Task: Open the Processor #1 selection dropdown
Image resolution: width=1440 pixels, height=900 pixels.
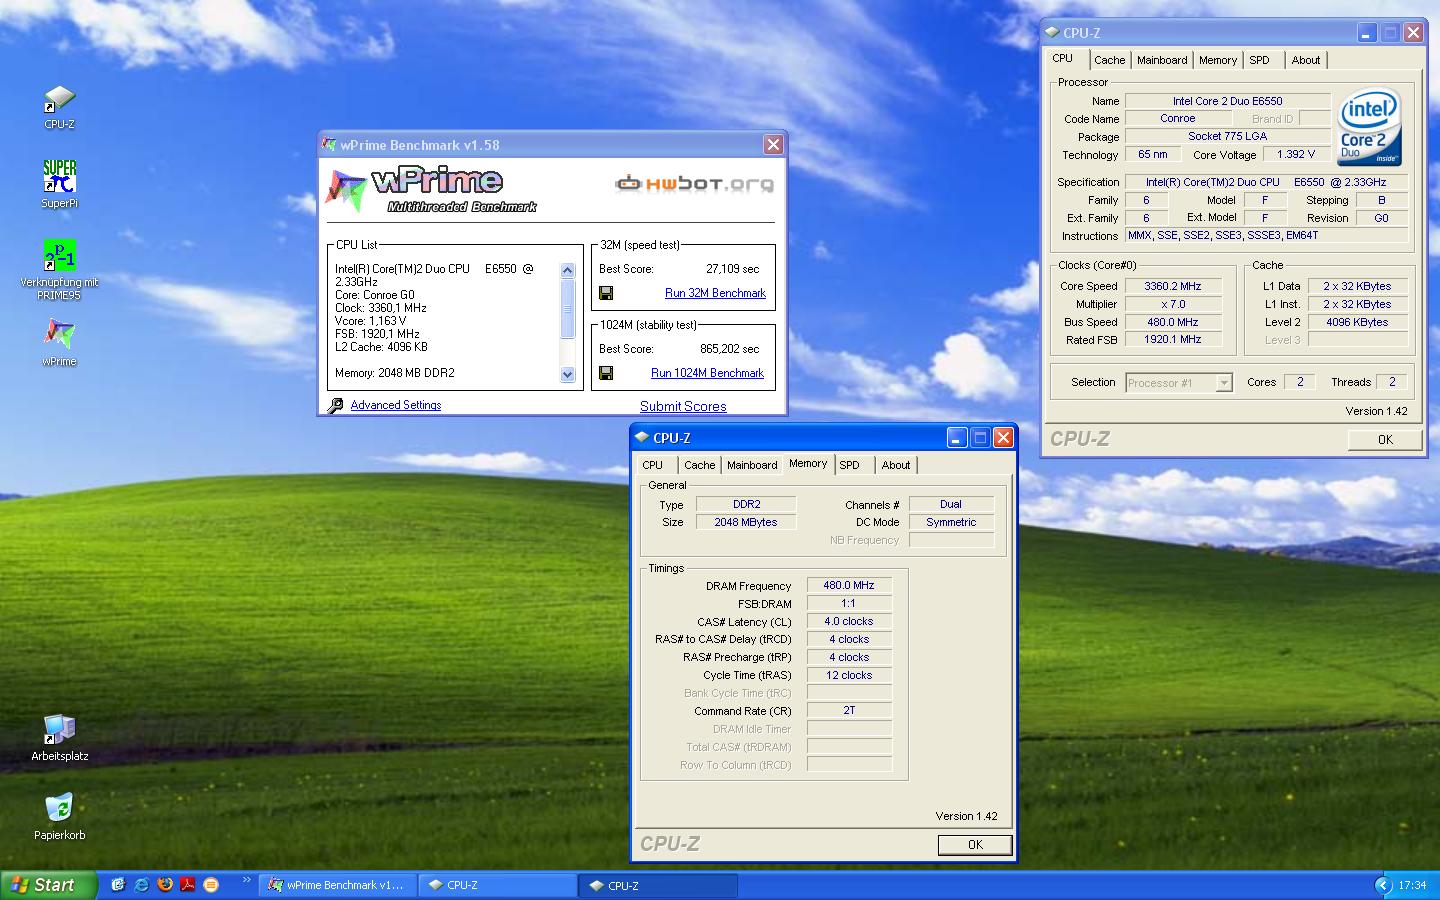Action: tap(1224, 382)
